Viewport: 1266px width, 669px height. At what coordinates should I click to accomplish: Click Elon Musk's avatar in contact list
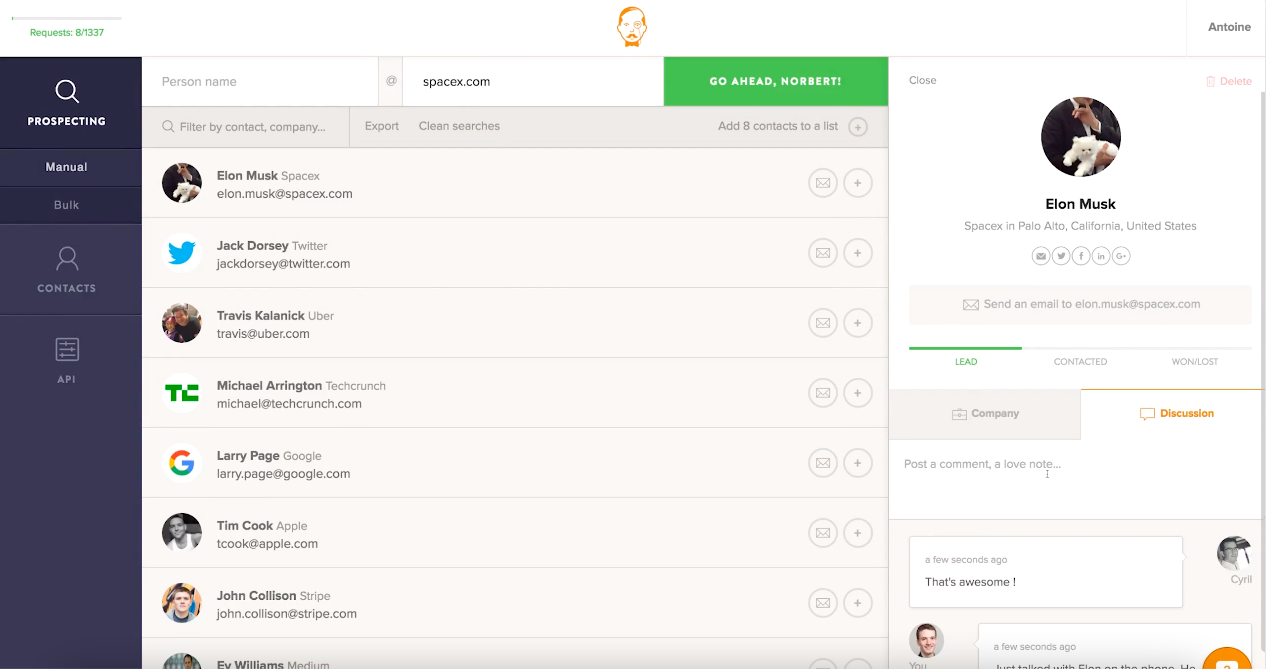click(x=182, y=183)
